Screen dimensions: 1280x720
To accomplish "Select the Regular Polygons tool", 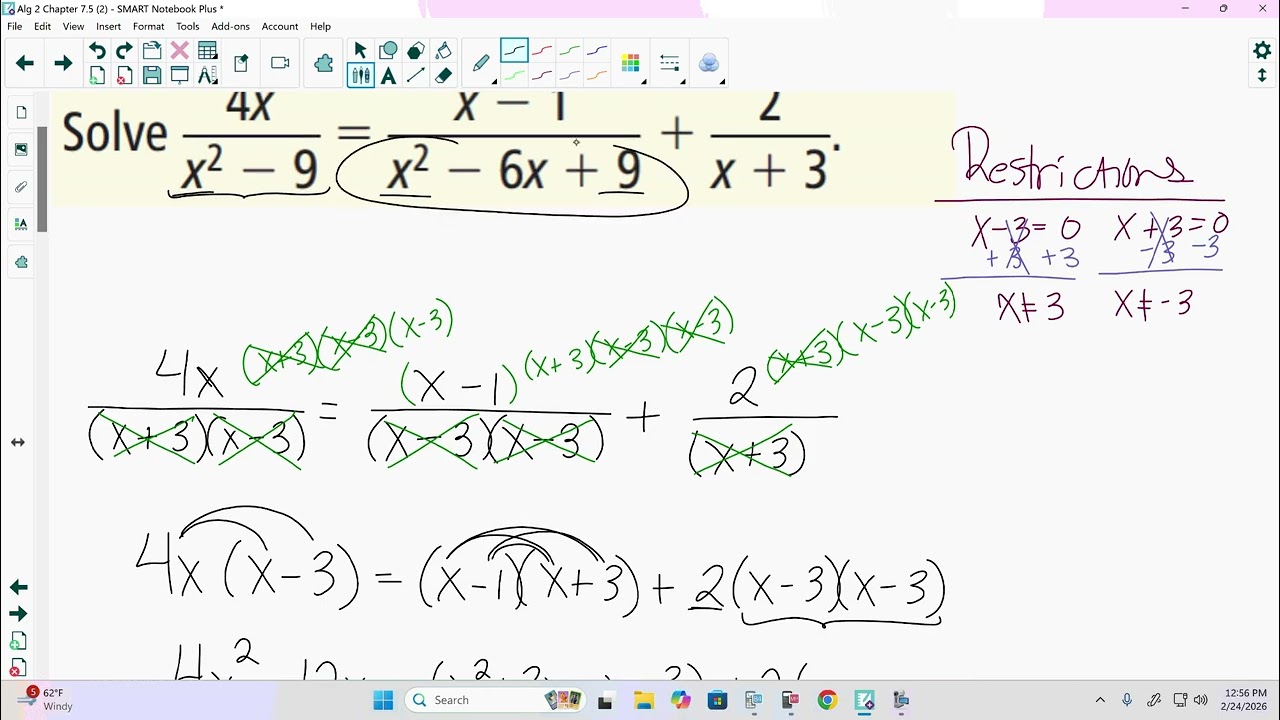I will (416, 51).
